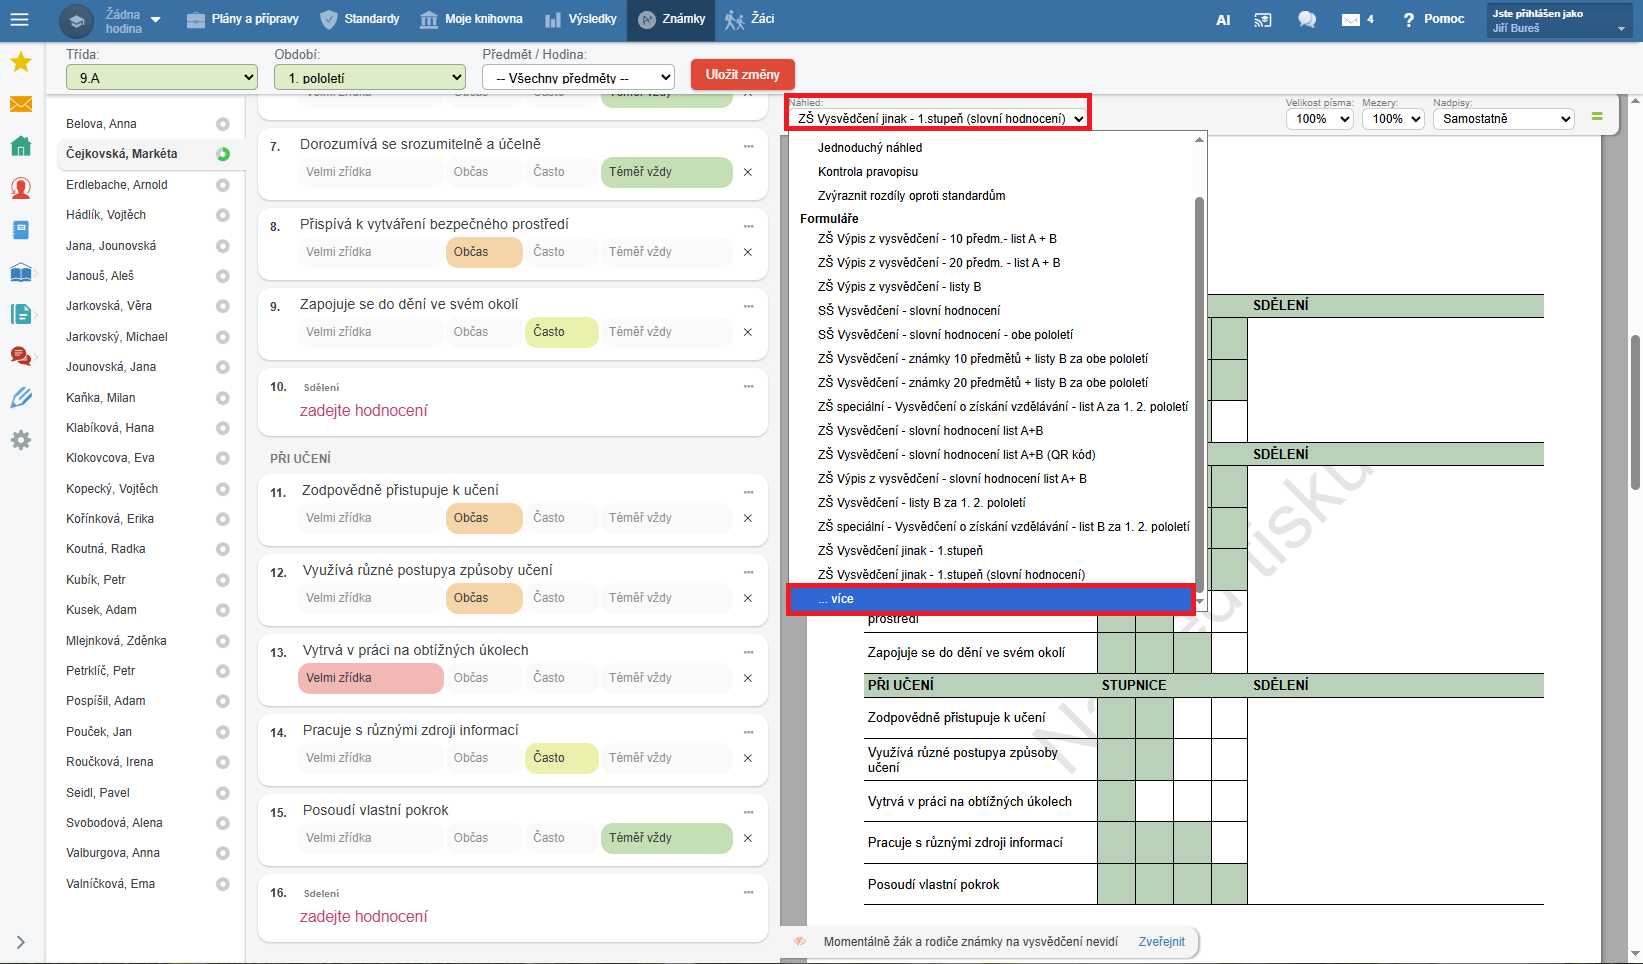Click the 'Zveřejnit' link

[1161, 942]
